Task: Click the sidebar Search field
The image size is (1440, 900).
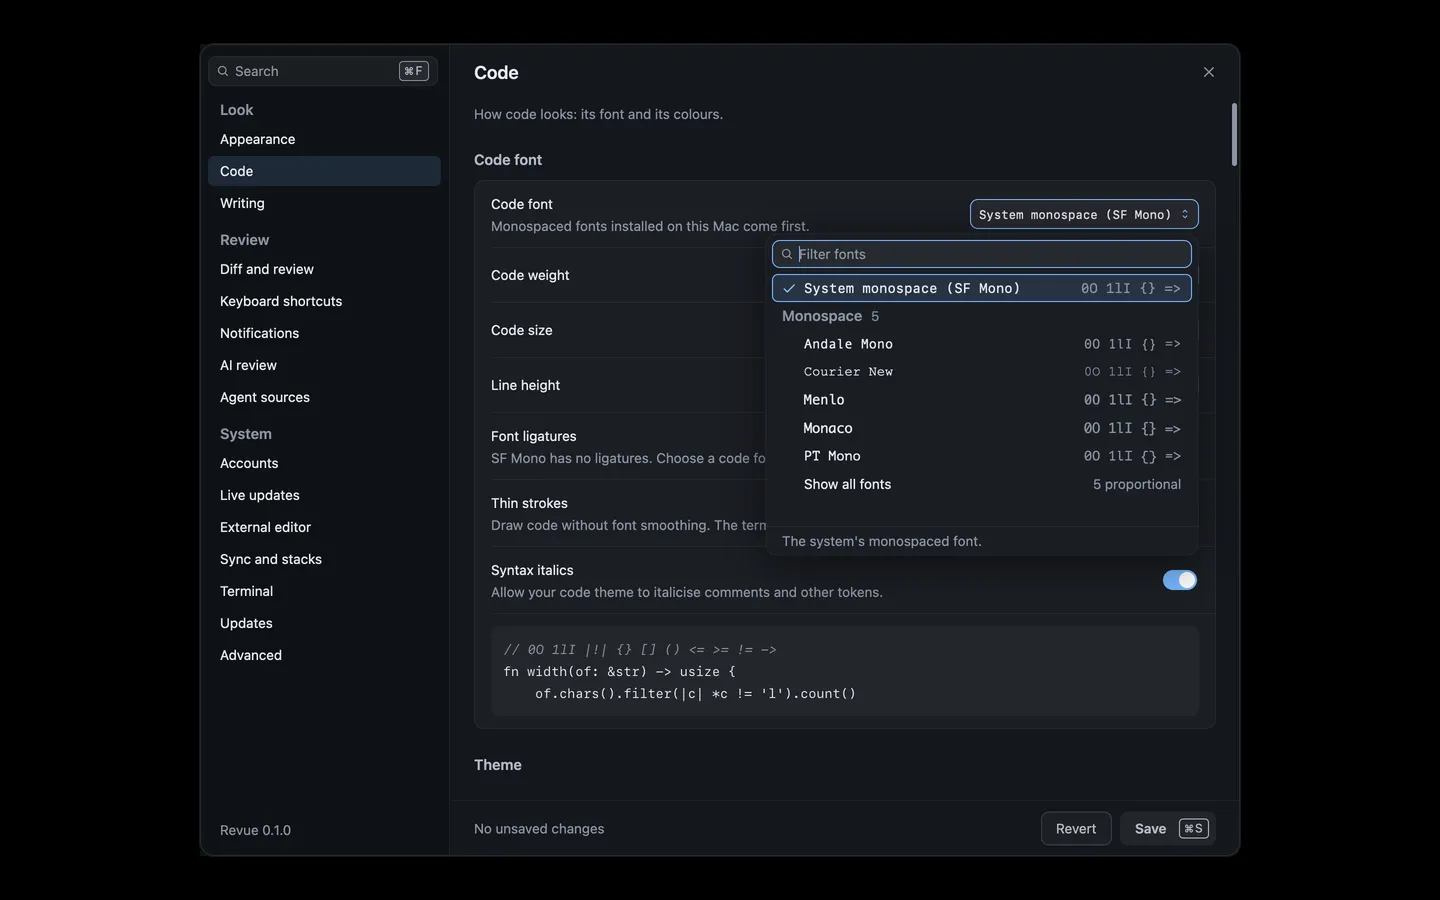Action: pyautogui.click(x=323, y=71)
